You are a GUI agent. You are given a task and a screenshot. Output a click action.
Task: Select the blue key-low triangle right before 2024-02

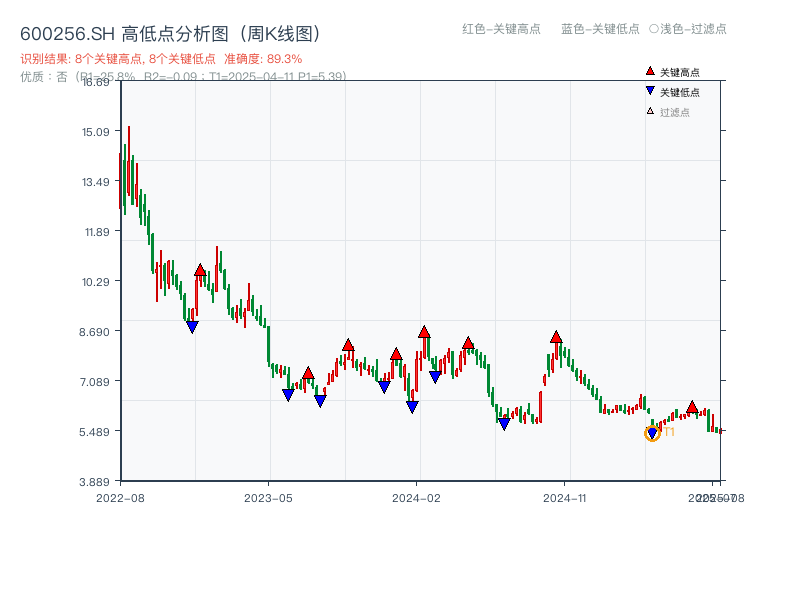[x=412, y=407]
